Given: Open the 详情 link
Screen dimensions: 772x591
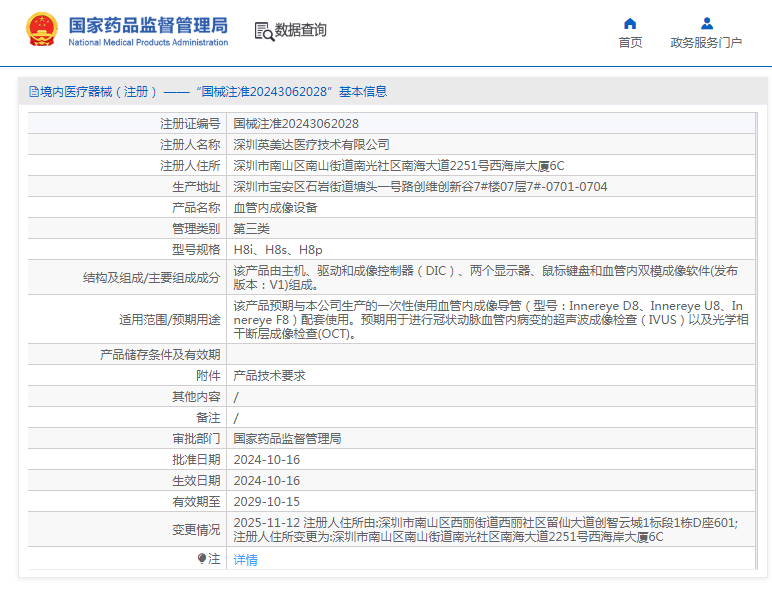Looking at the screenshot, I should click(245, 560).
